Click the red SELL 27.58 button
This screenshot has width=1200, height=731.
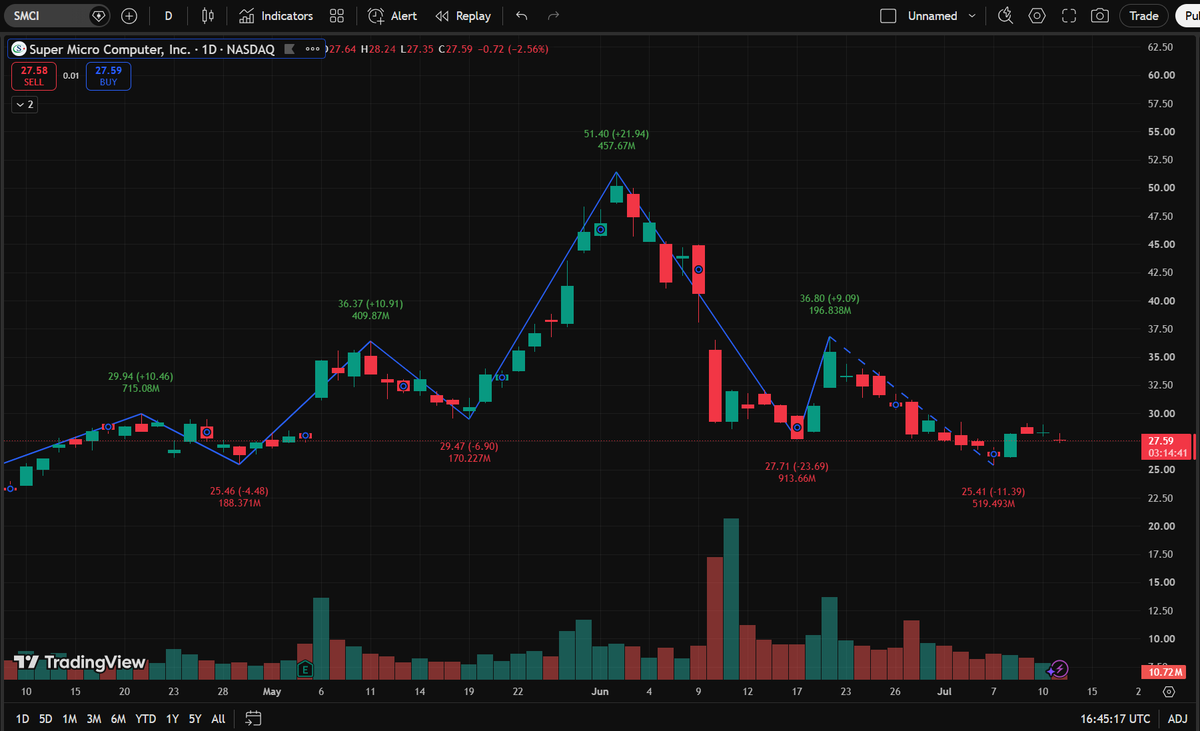[x=35, y=75]
